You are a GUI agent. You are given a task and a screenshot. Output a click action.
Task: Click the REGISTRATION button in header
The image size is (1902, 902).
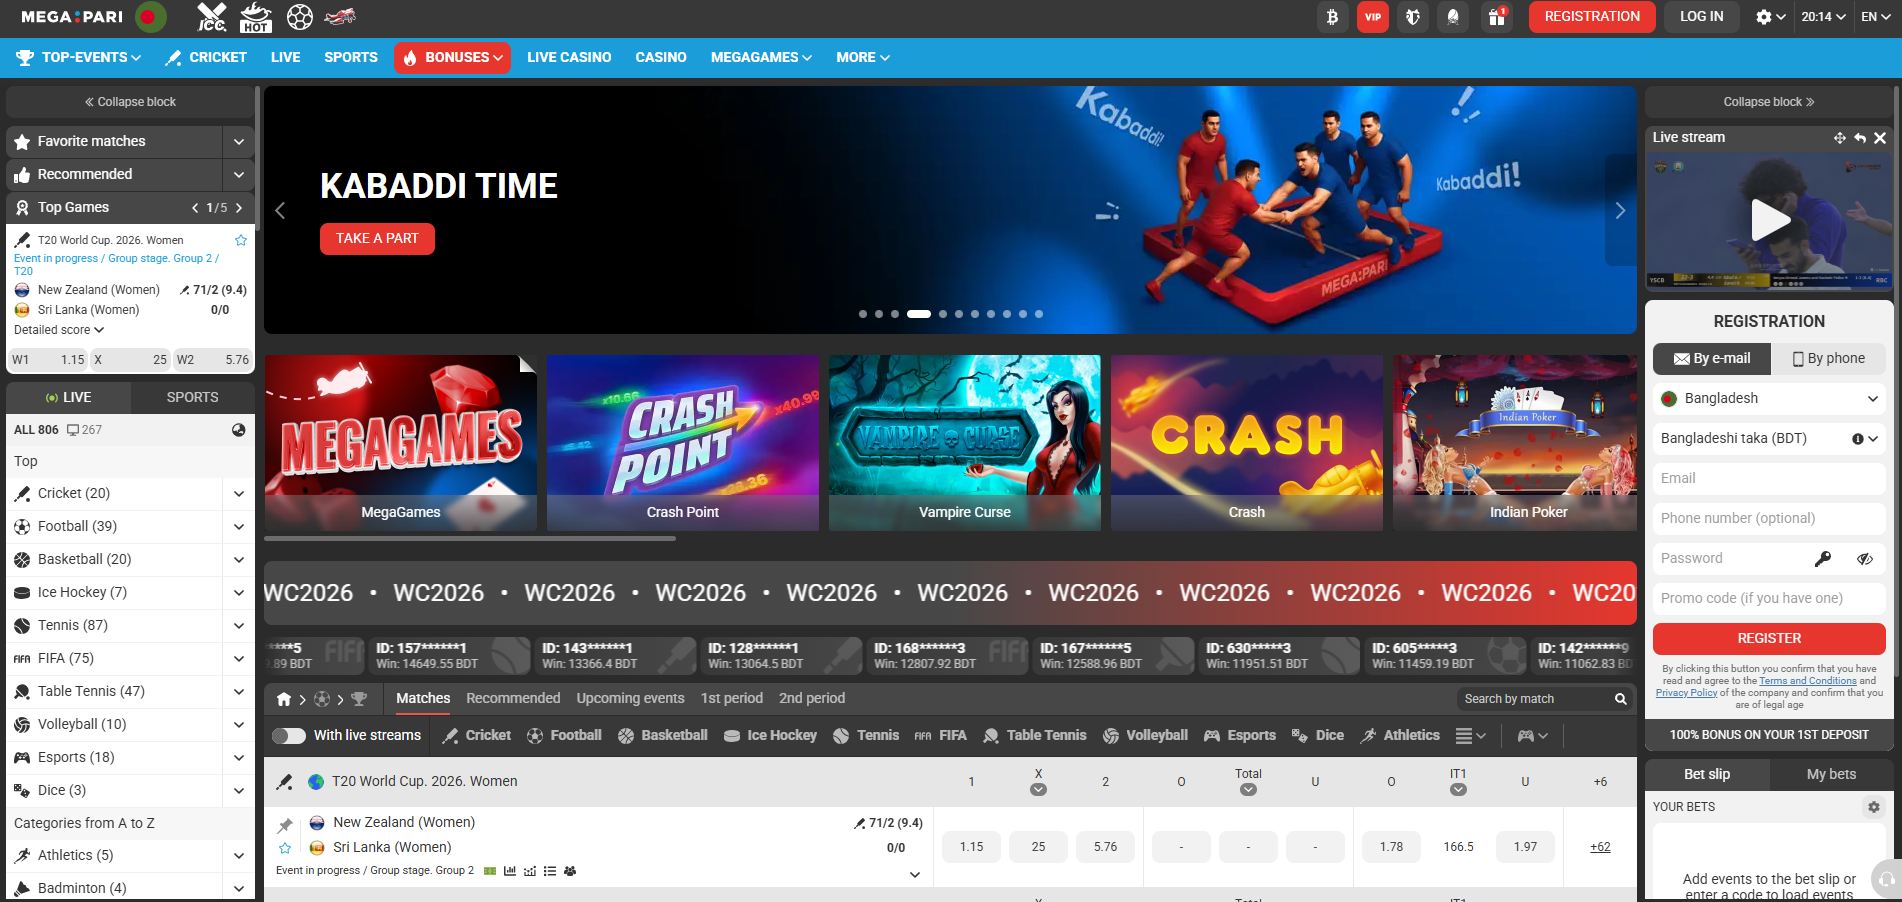tap(1592, 17)
